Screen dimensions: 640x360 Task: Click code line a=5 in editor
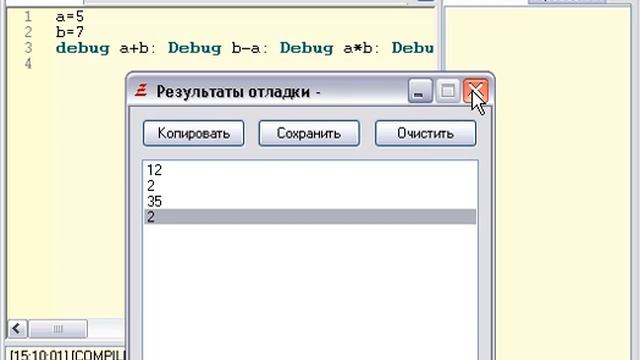(70, 17)
